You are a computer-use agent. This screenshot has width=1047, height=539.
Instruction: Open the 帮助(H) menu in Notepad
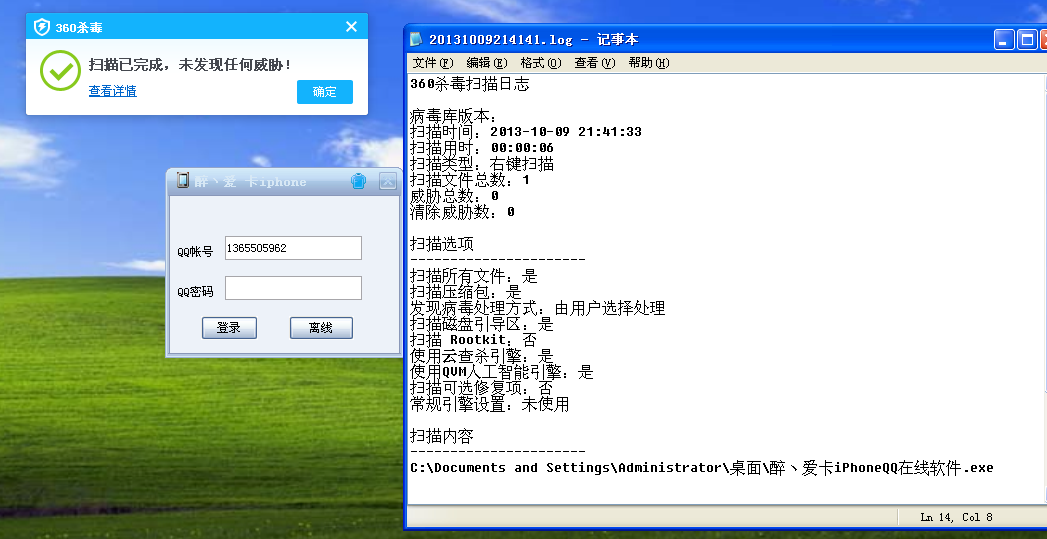[648, 63]
